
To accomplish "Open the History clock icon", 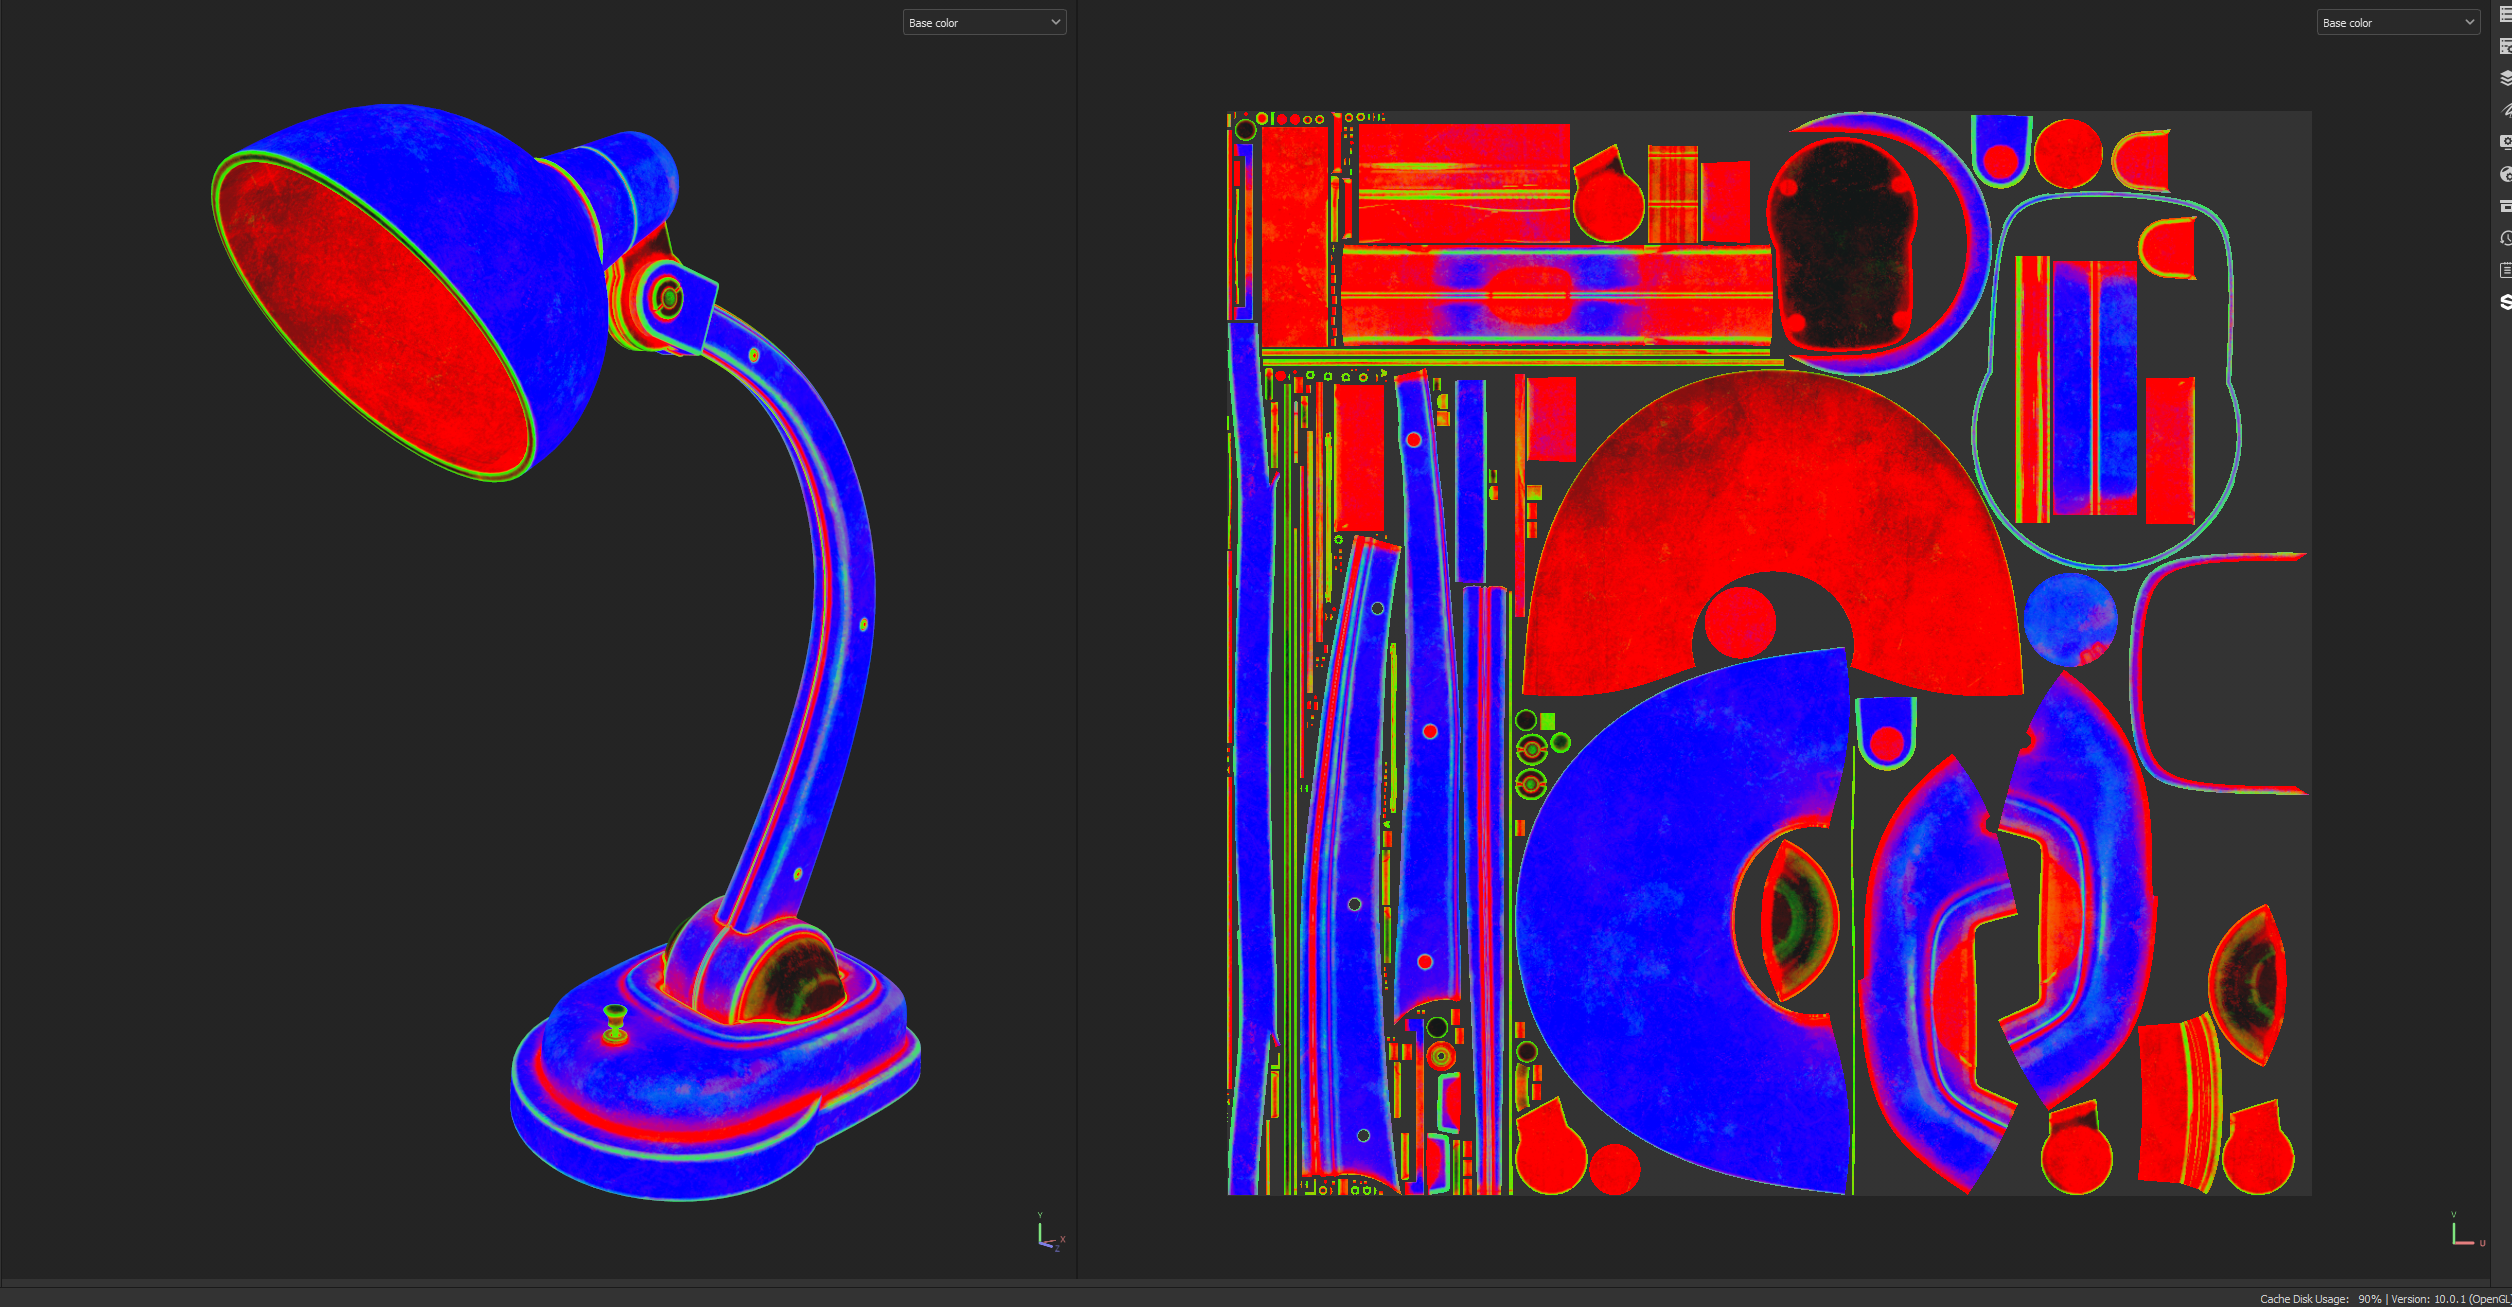I will coord(2505,238).
